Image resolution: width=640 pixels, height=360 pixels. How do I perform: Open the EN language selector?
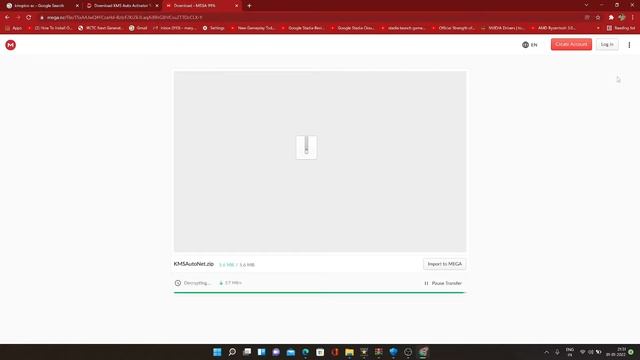(530, 45)
